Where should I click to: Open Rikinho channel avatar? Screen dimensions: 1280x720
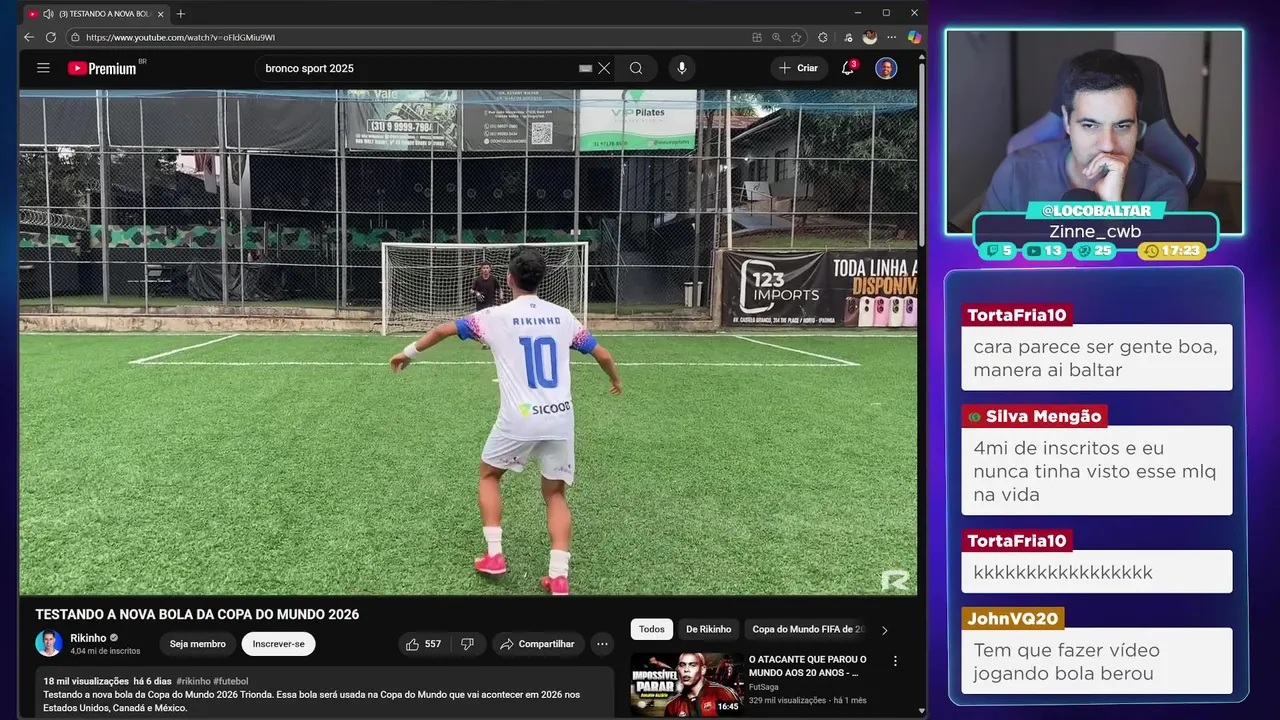click(49, 643)
